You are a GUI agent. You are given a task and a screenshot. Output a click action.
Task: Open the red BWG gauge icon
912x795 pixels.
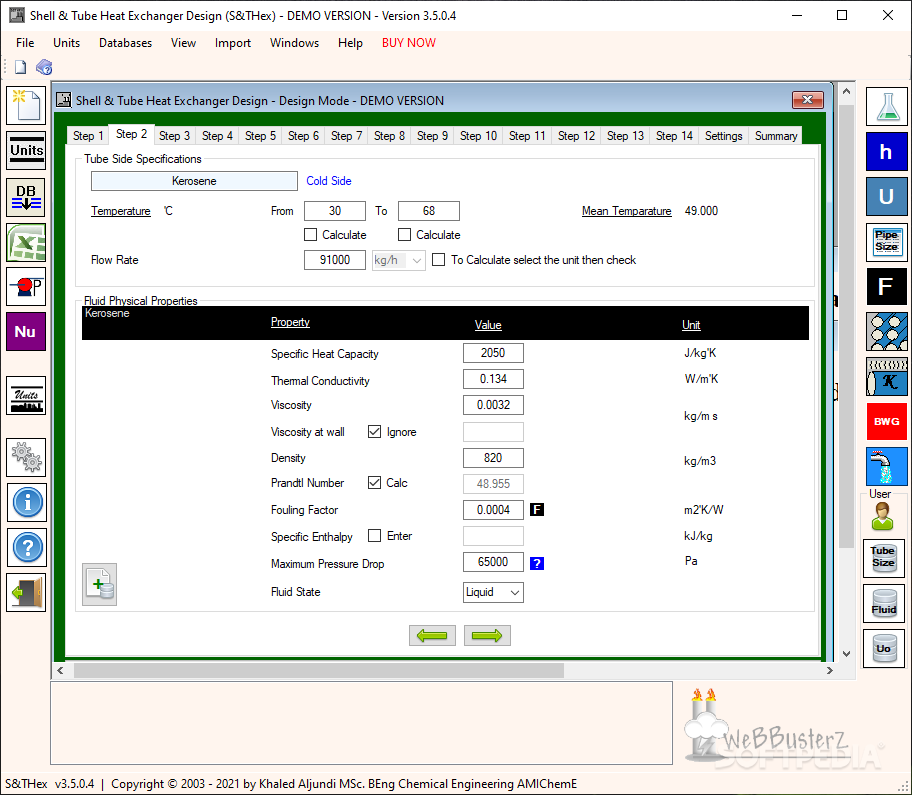pyautogui.click(x=886, y=422)
